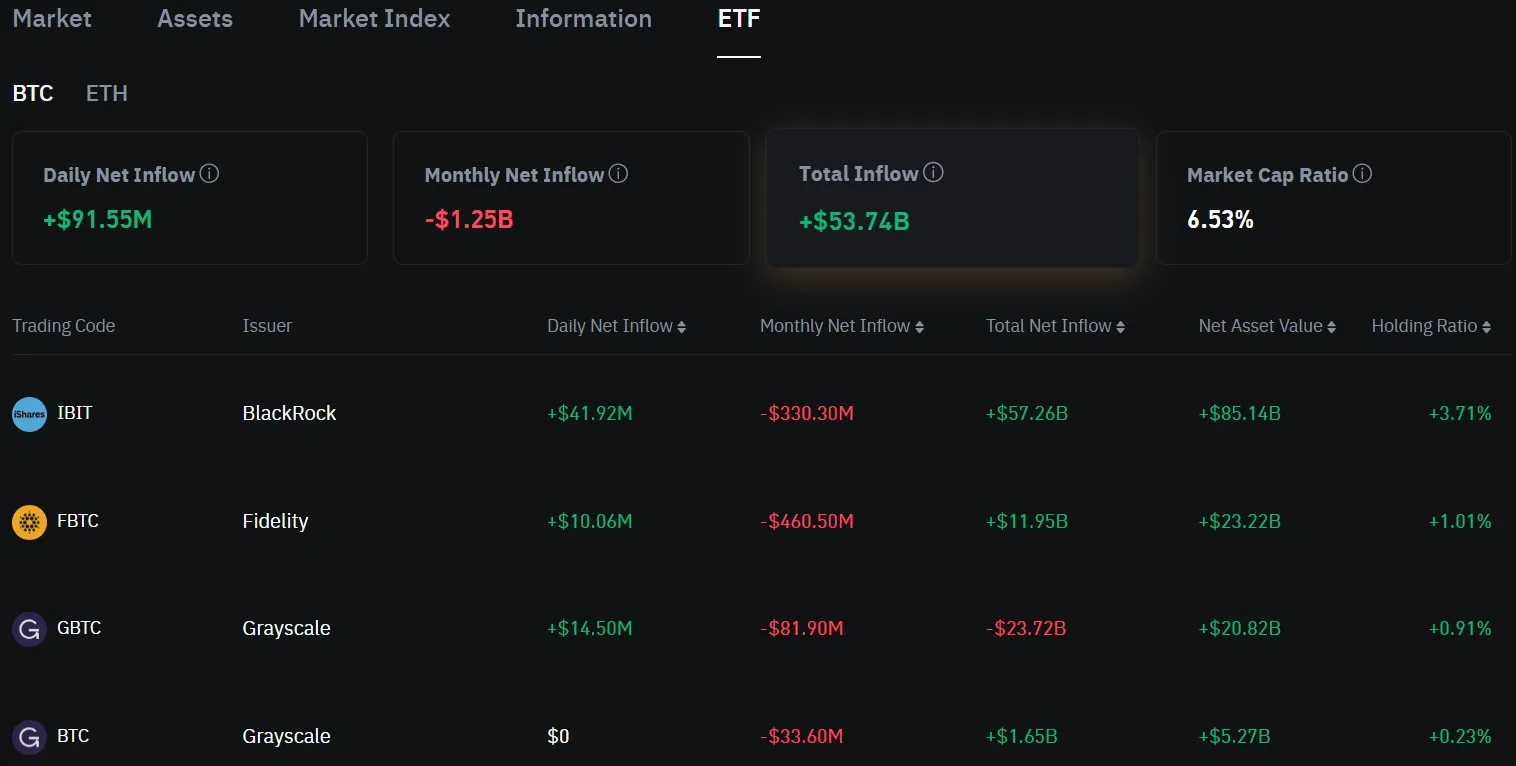
Task: Sort table by Holding Ratio column
Action: coord(1431,326)
